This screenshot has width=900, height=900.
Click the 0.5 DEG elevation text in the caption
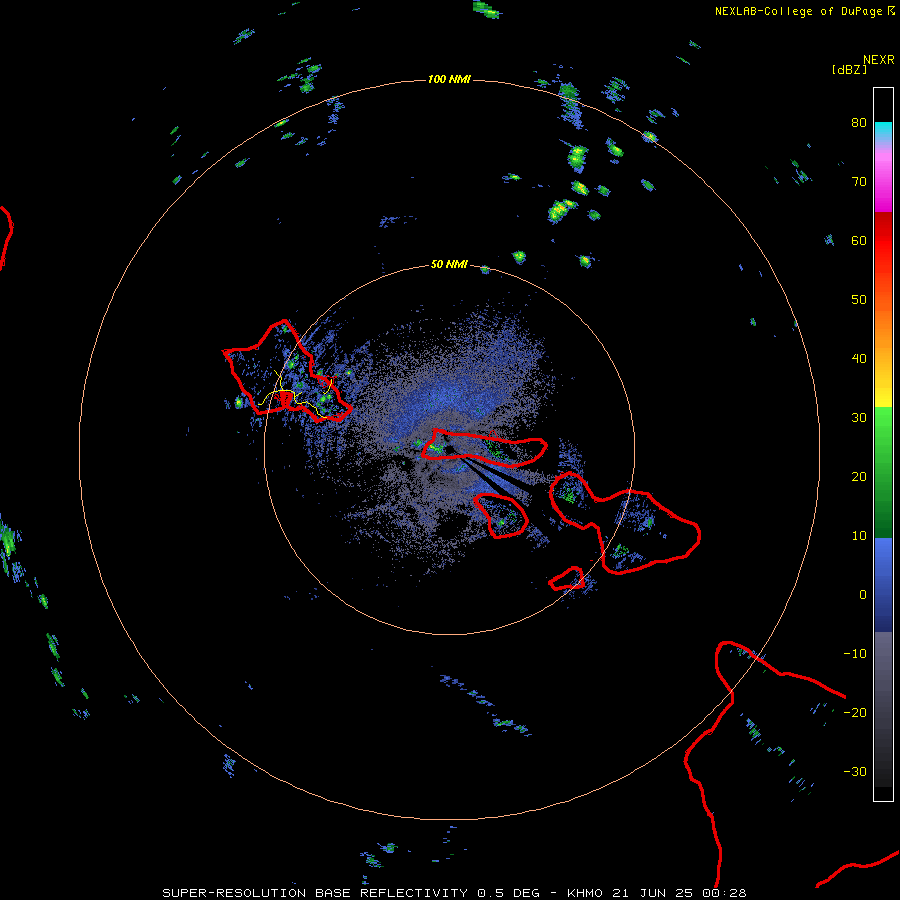coord(509,893)
